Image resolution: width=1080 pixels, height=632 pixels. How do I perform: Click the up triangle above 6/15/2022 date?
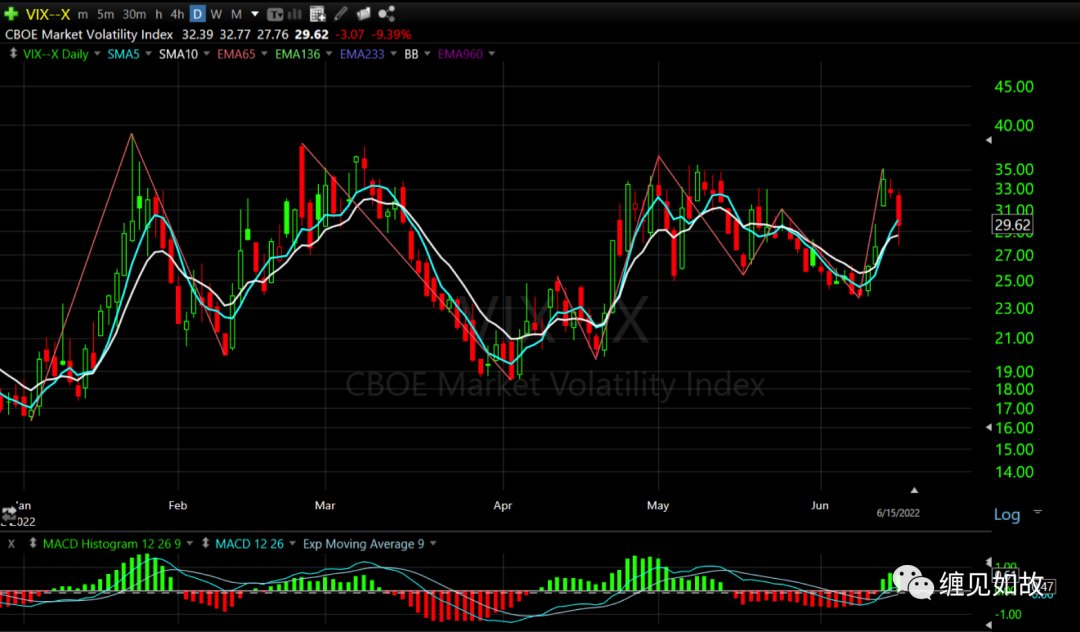click(x=914, y=490)
